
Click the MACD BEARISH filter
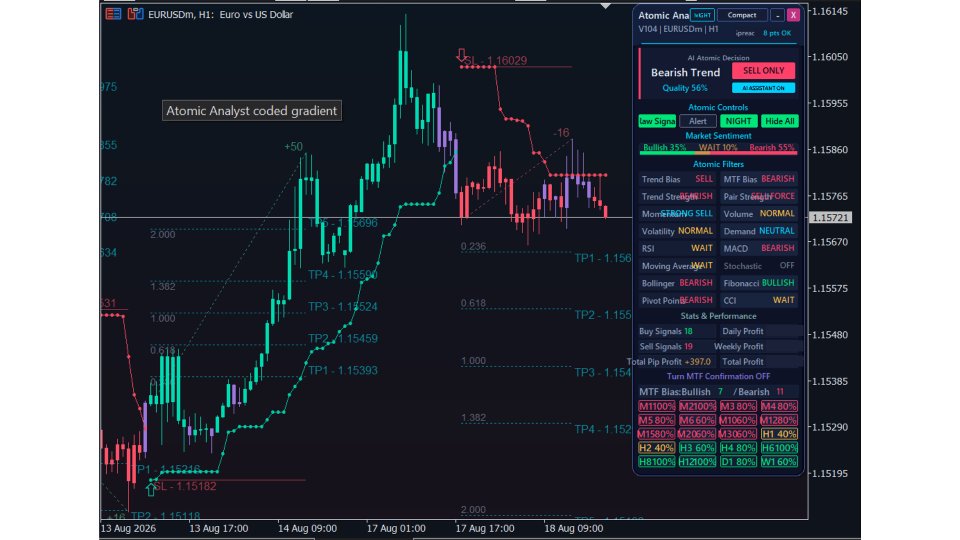click(x=759, y=248)
